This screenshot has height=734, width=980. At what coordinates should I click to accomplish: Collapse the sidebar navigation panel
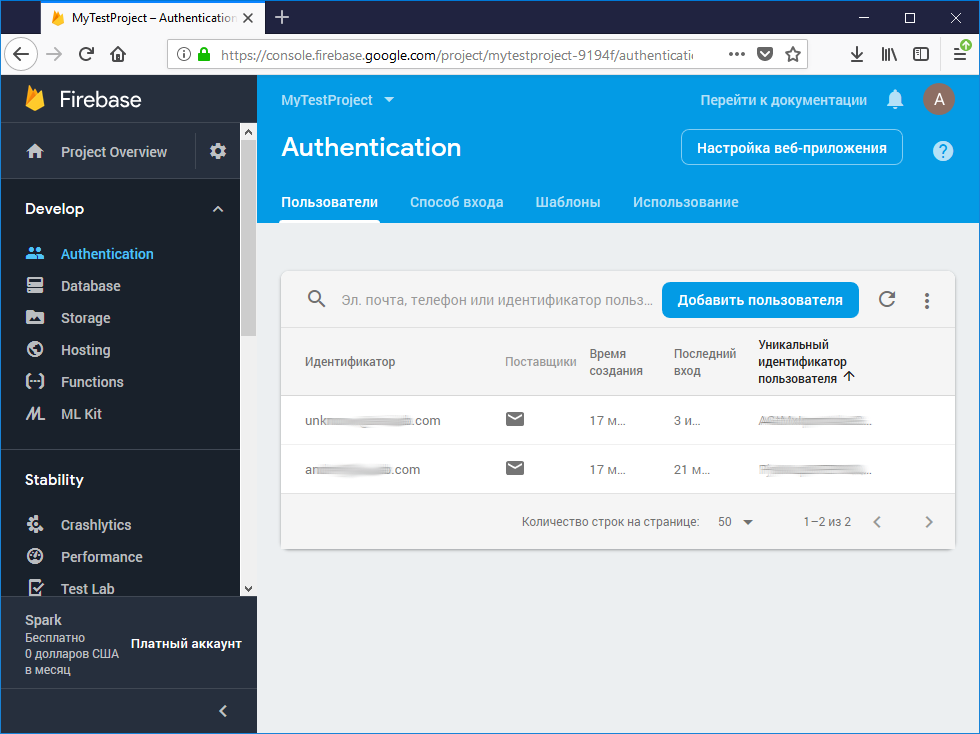point(223,711)
